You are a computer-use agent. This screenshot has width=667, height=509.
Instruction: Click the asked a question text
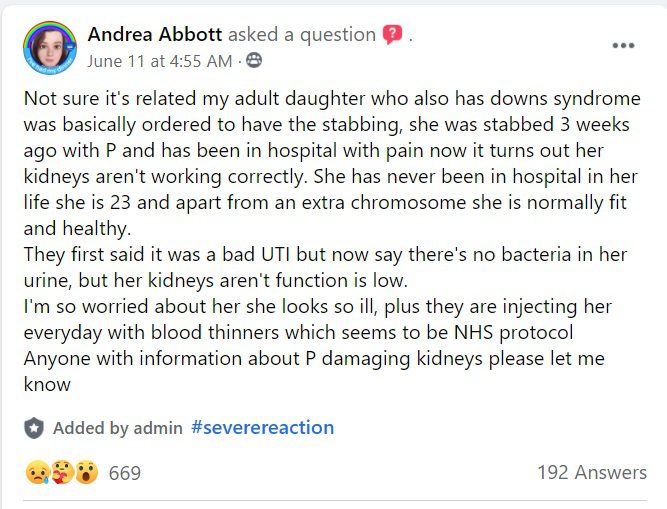302,35
